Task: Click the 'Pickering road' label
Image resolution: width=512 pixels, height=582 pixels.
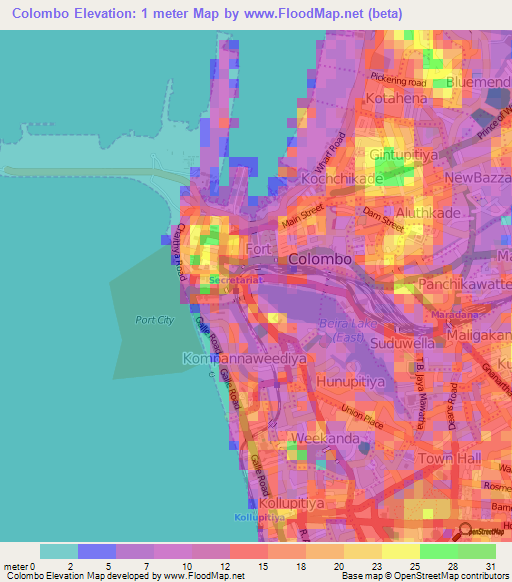Action: pyautogui.click(x=398, y=80)
